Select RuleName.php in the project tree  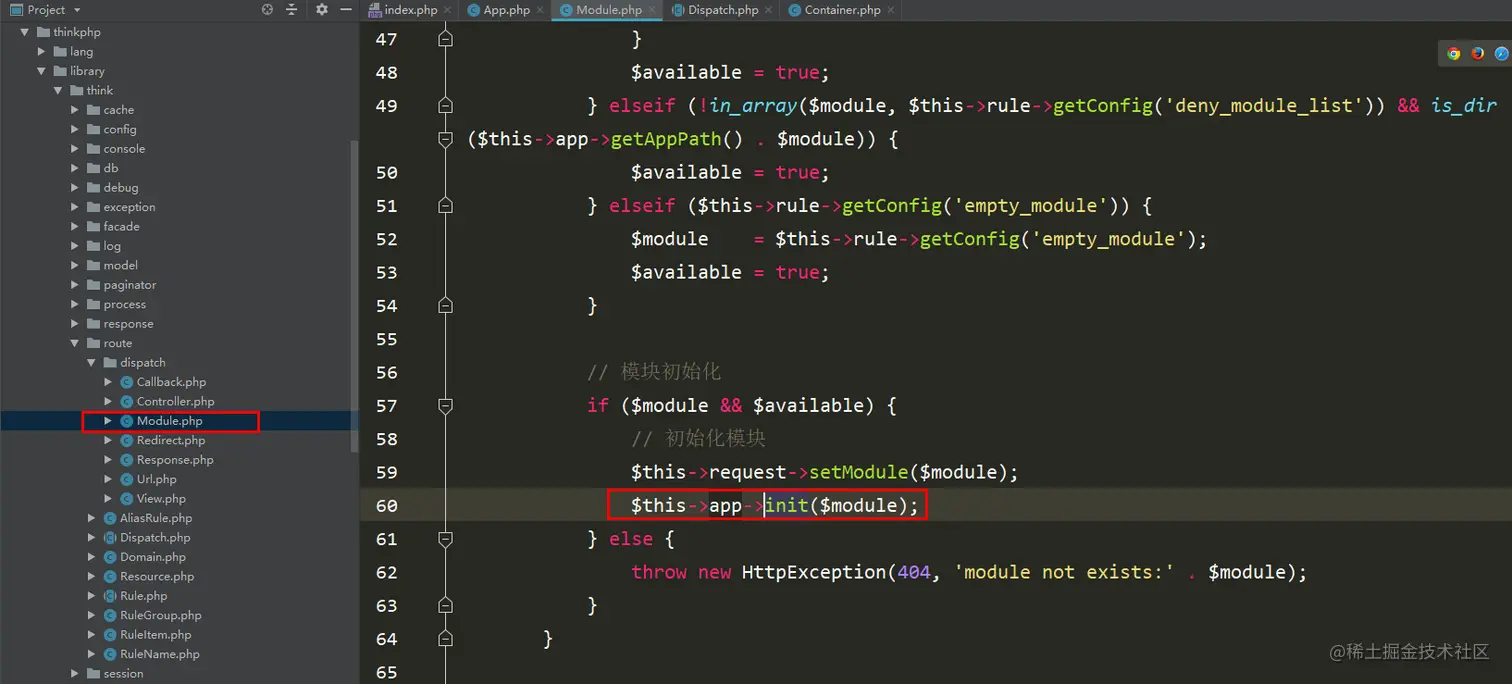coord(160,654)
